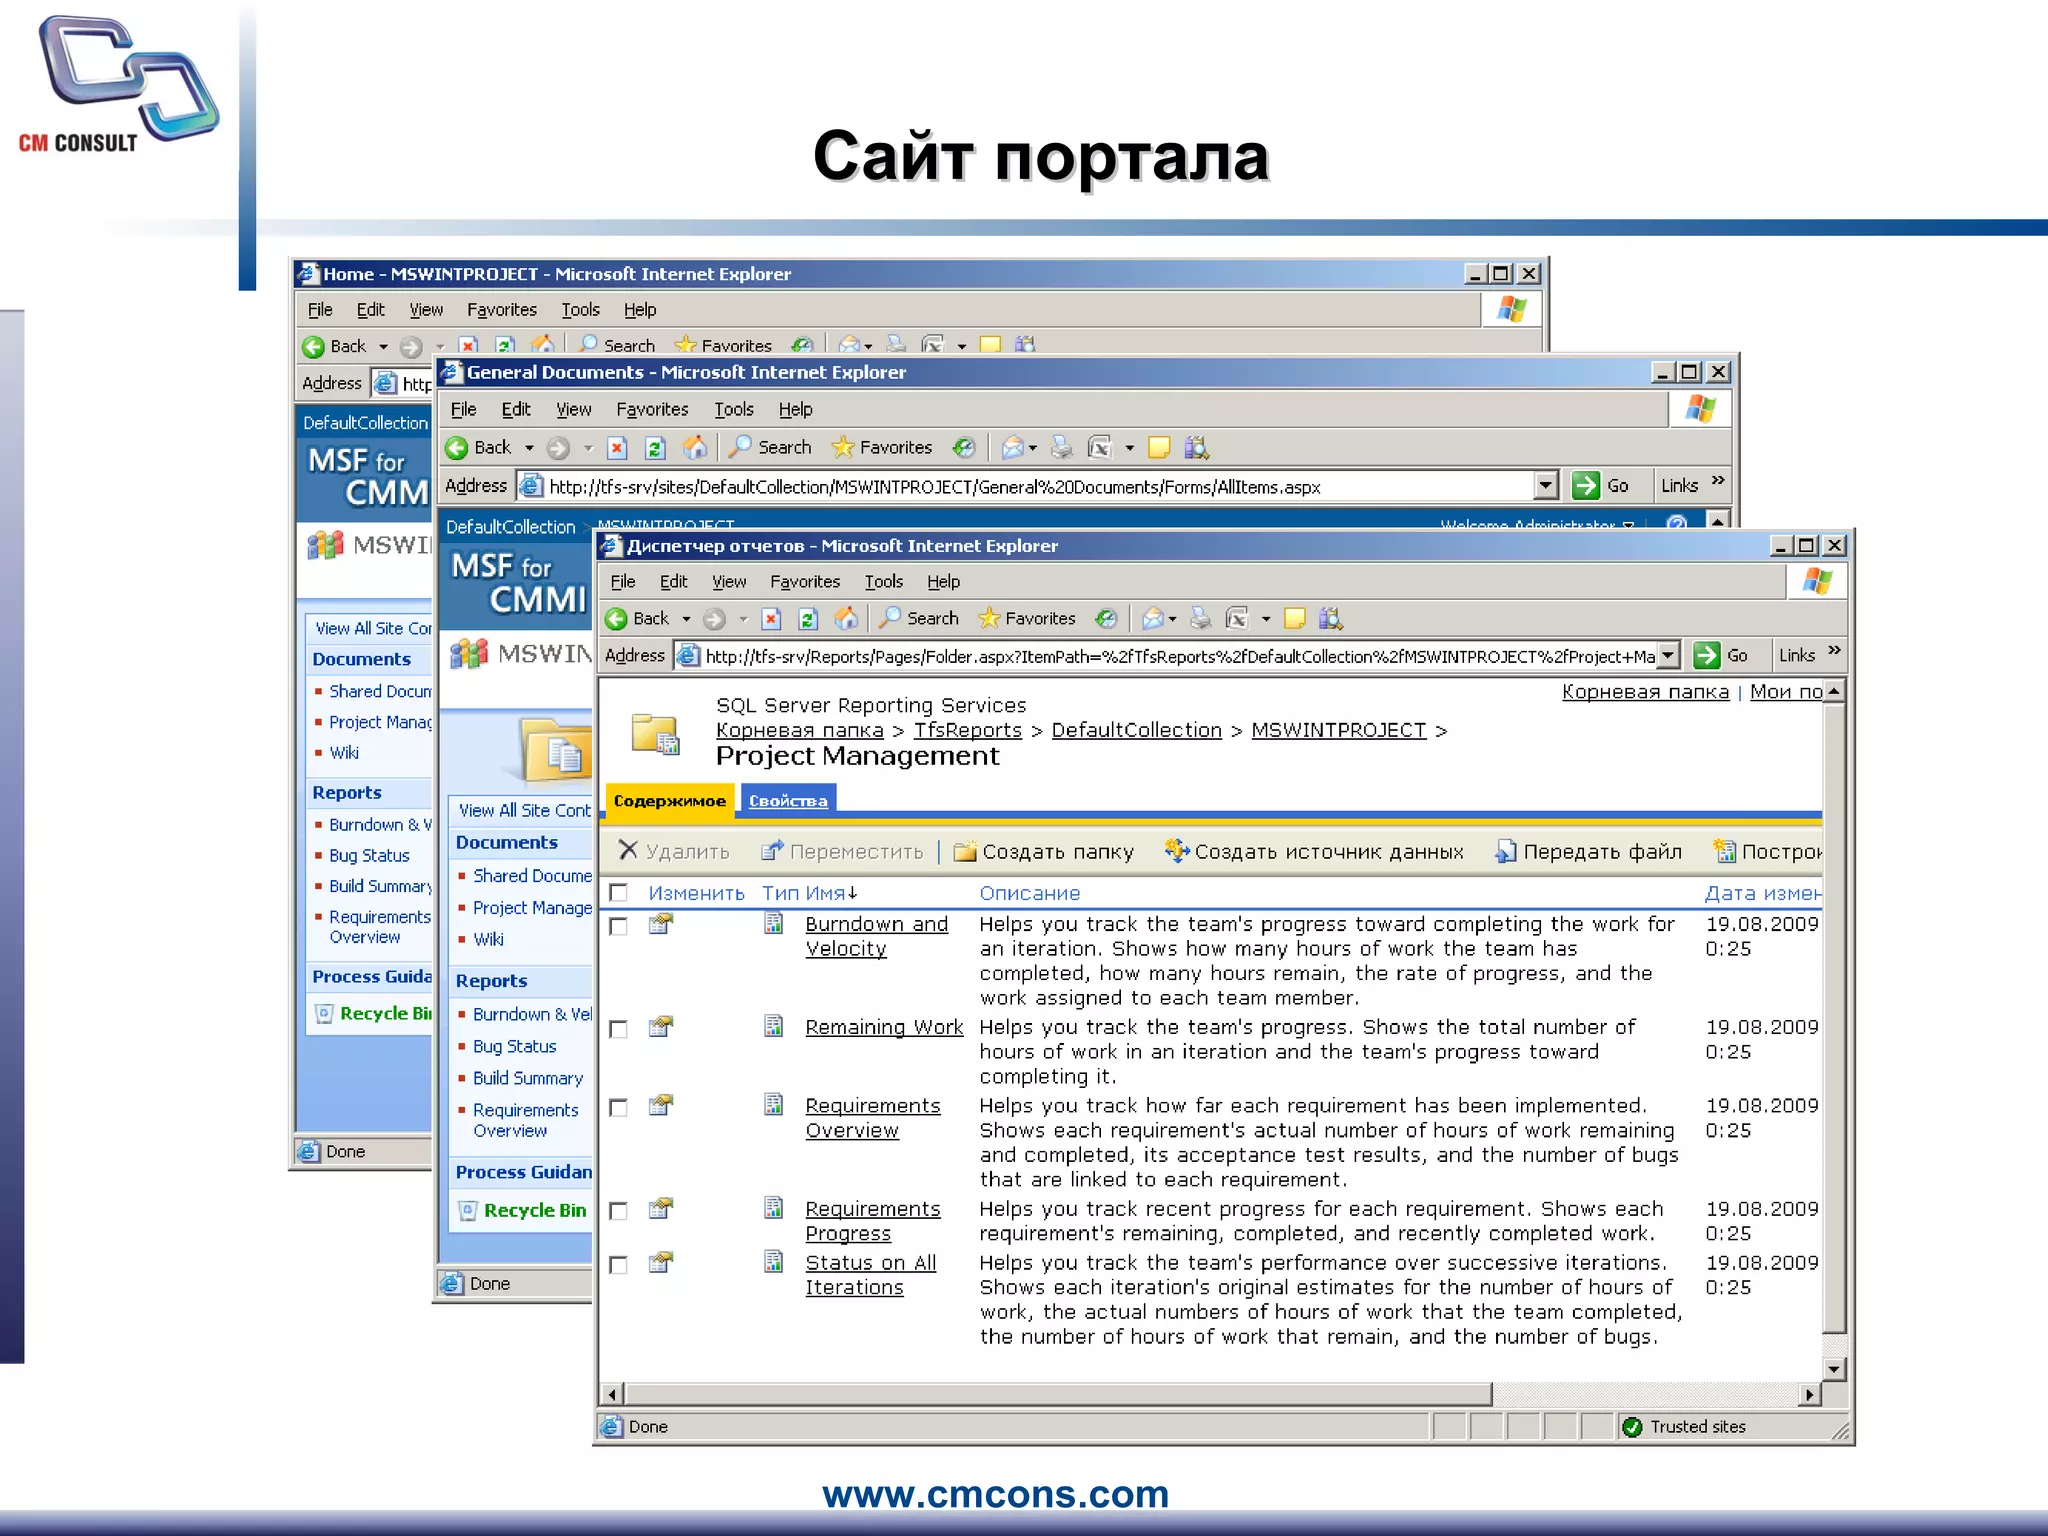The image size is (2048, 1536).
Task: Check the Burndown and Velocity row checkbox
Action: click(619, 926)
